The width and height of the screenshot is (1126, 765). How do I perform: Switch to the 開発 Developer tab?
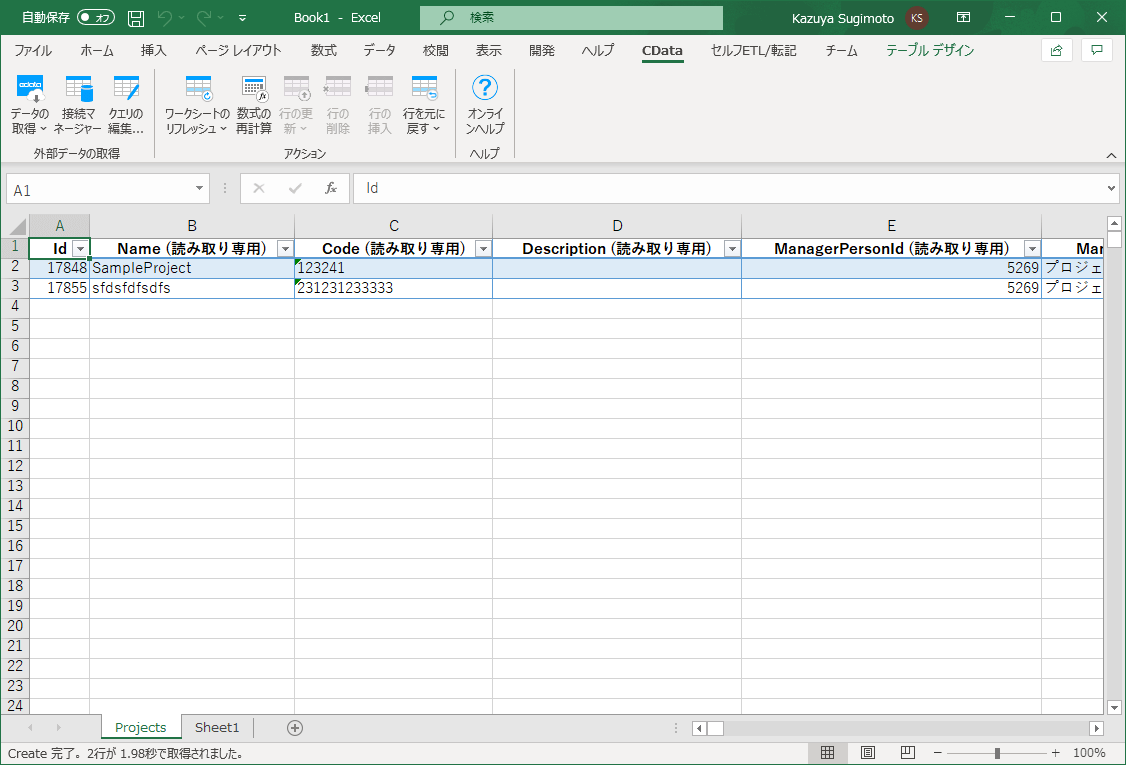pos(542,50)
